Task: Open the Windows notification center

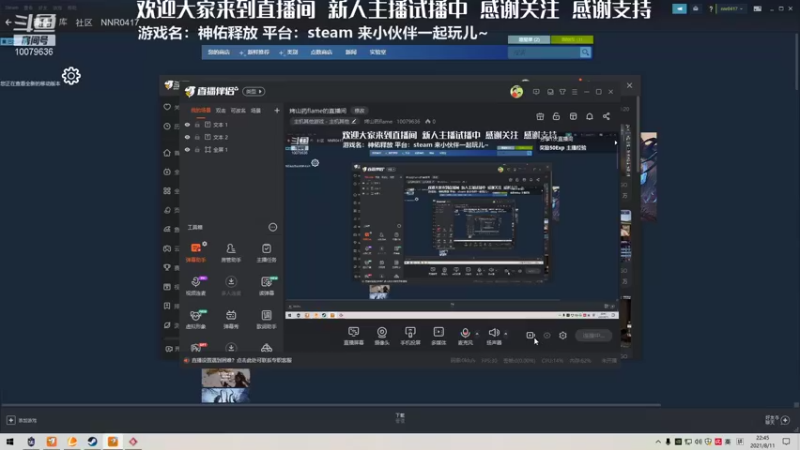Action: pos(786,441)
